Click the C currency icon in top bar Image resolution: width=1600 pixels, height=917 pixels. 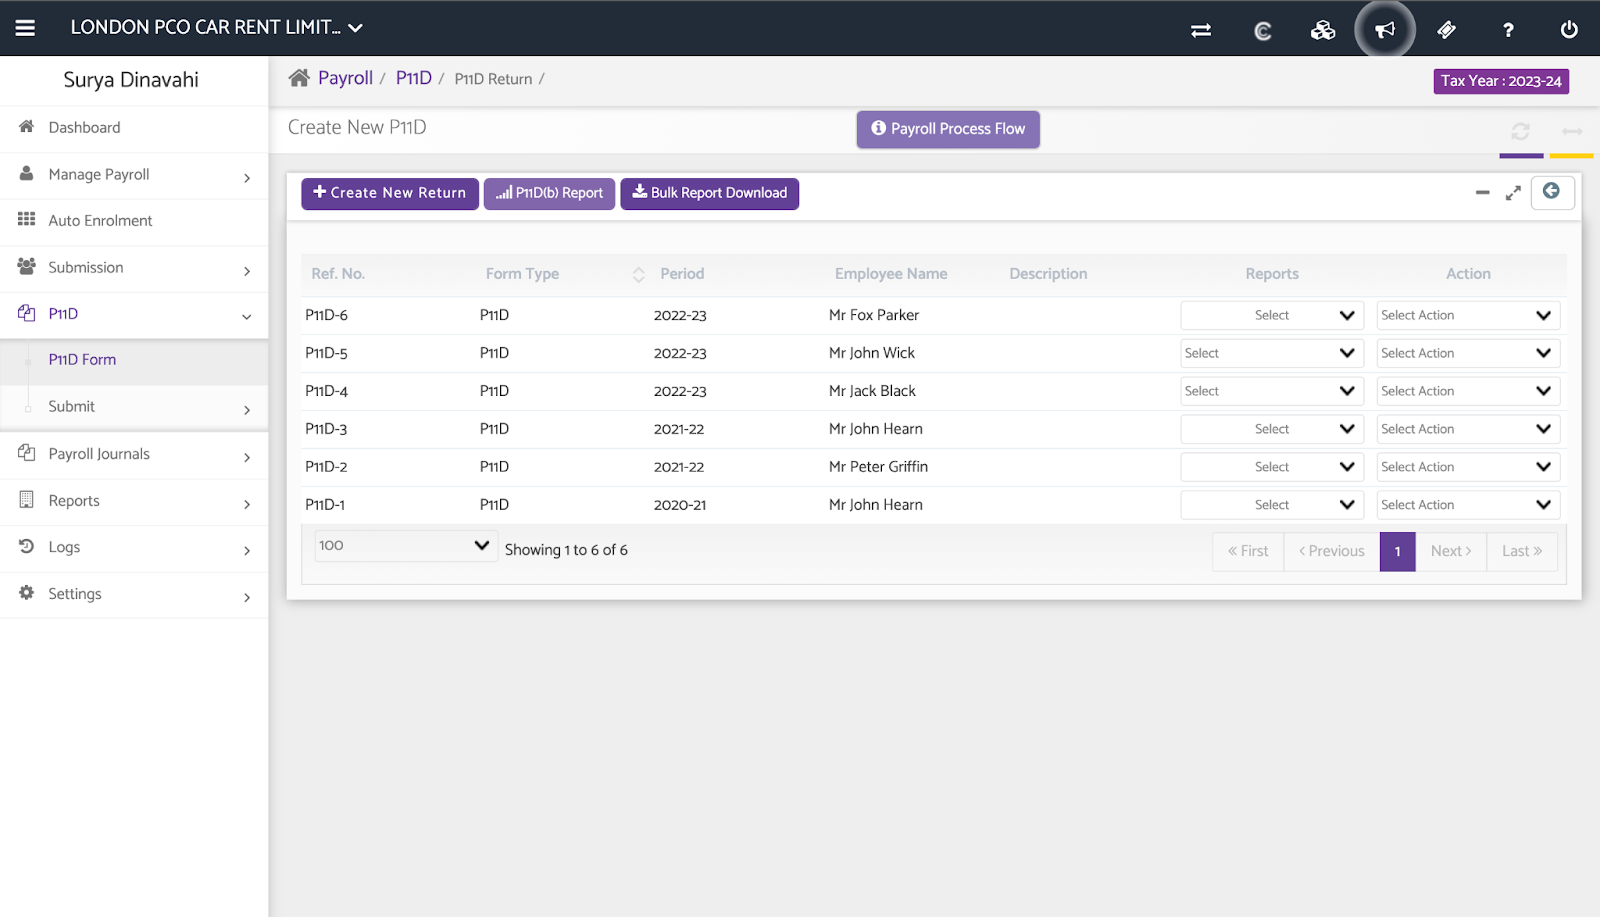click(1263, 30)
